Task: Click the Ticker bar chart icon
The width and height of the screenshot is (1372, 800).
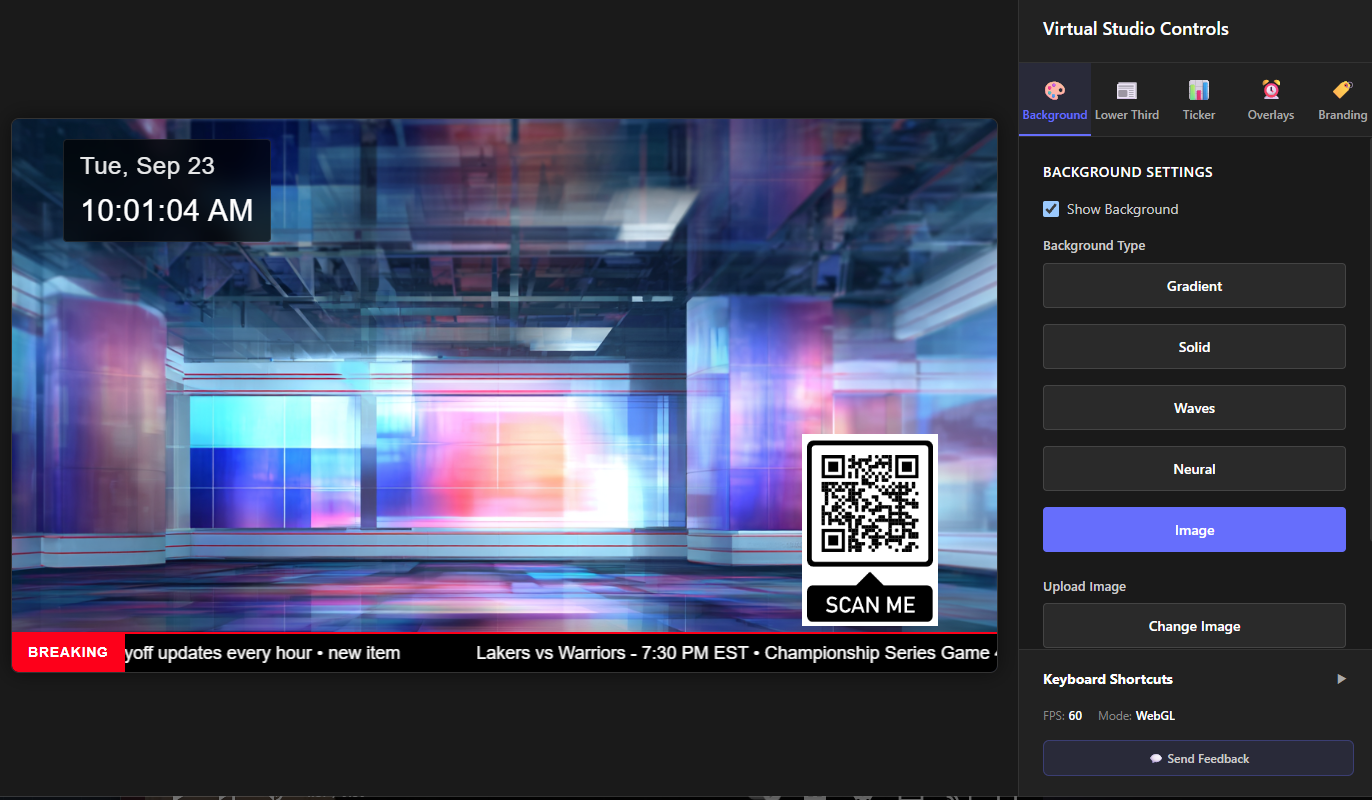Action: [1198, 88]
